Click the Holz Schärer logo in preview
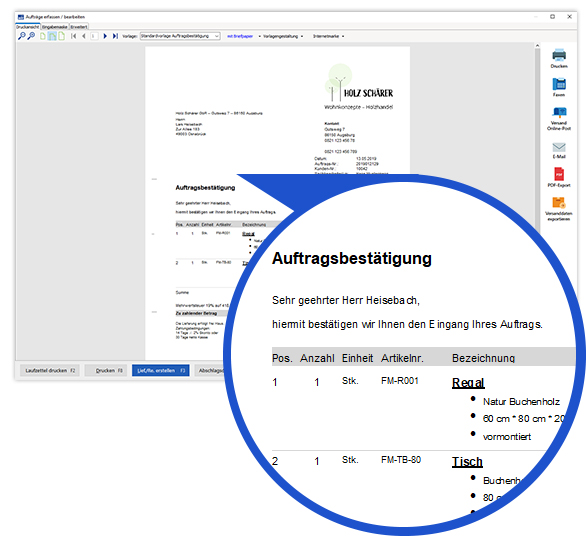The image size is (586, 540). point(358,87)
